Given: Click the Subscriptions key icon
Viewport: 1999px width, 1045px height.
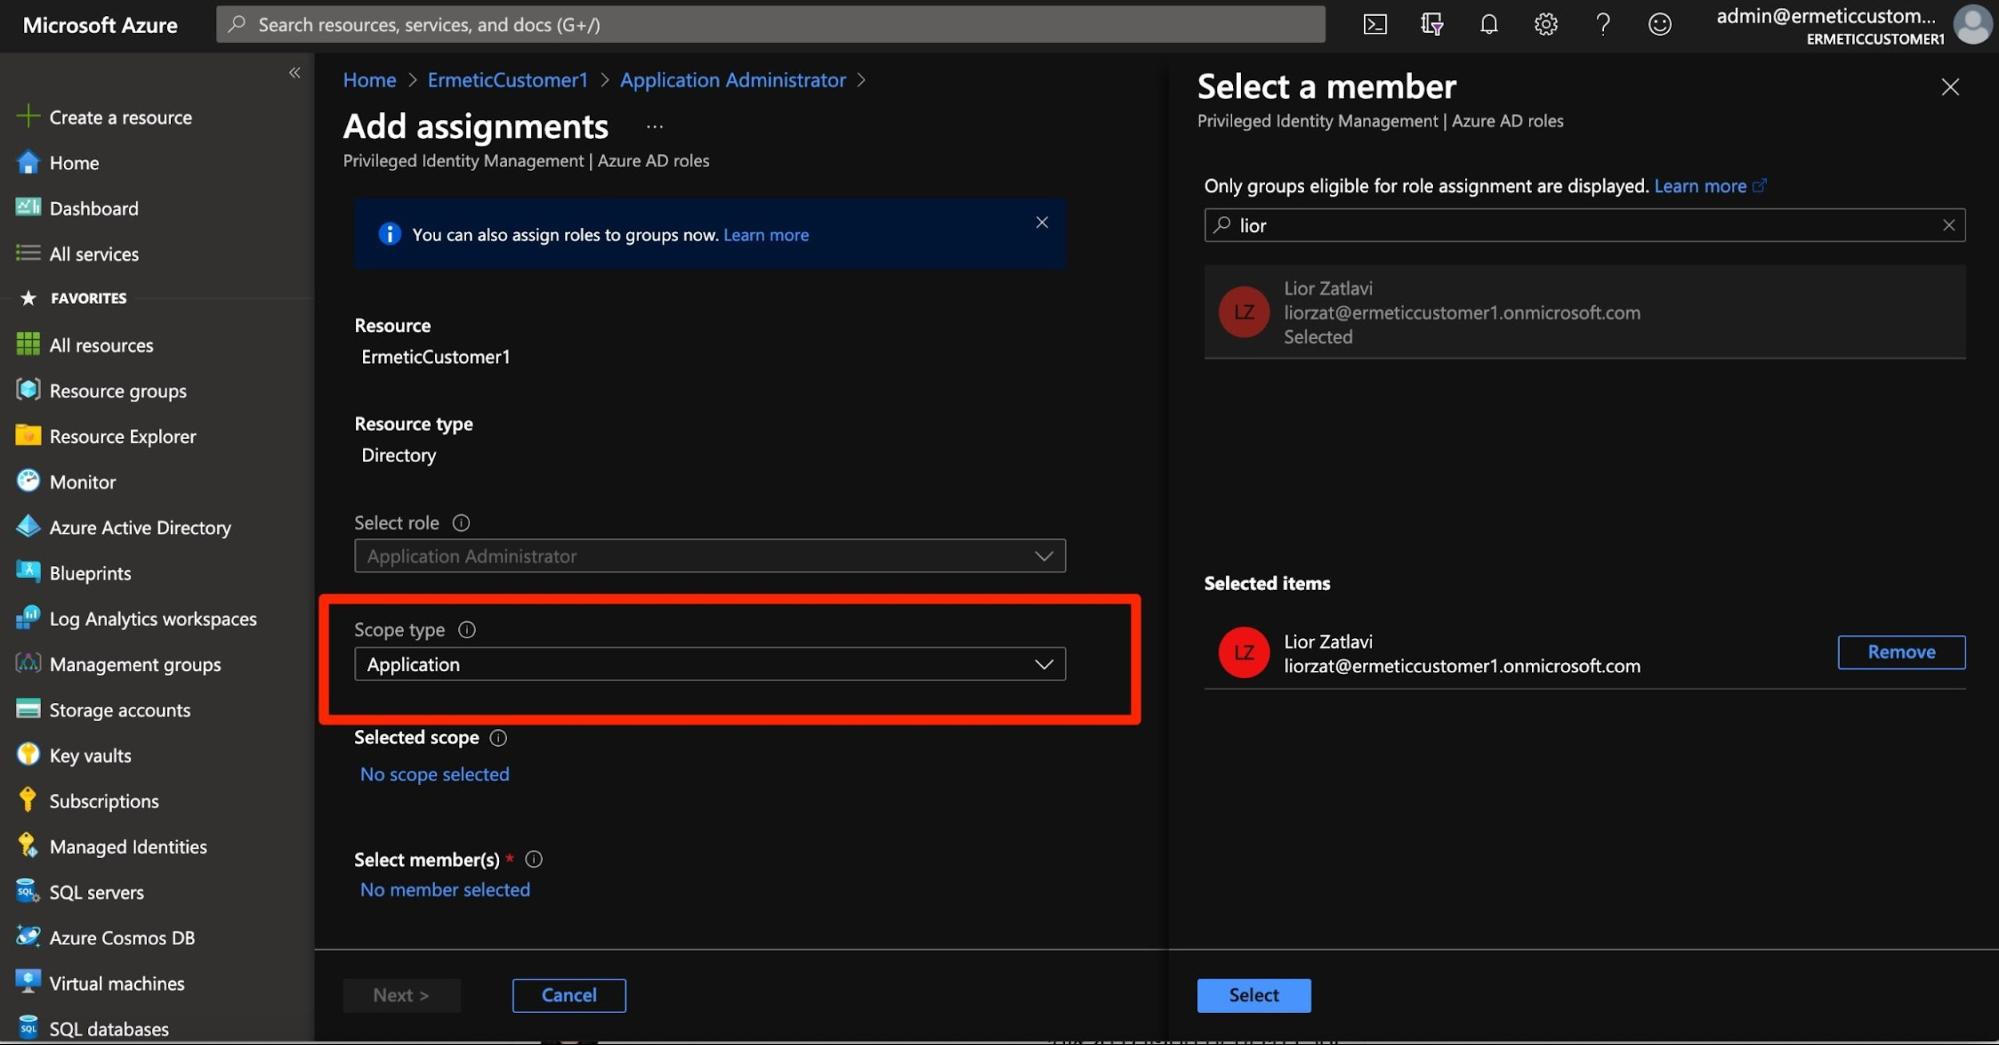Looking at the screenshot, I should (x=28, y=800).
